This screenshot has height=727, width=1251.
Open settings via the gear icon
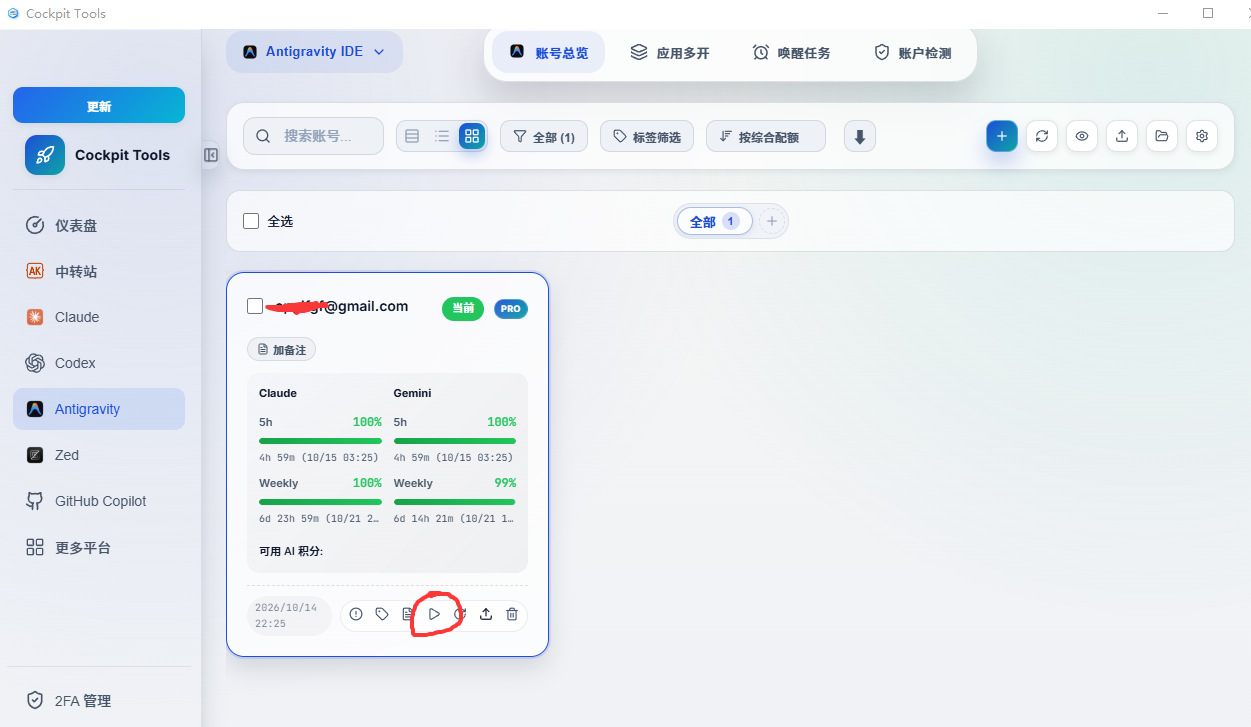(x=1202, y=136)
